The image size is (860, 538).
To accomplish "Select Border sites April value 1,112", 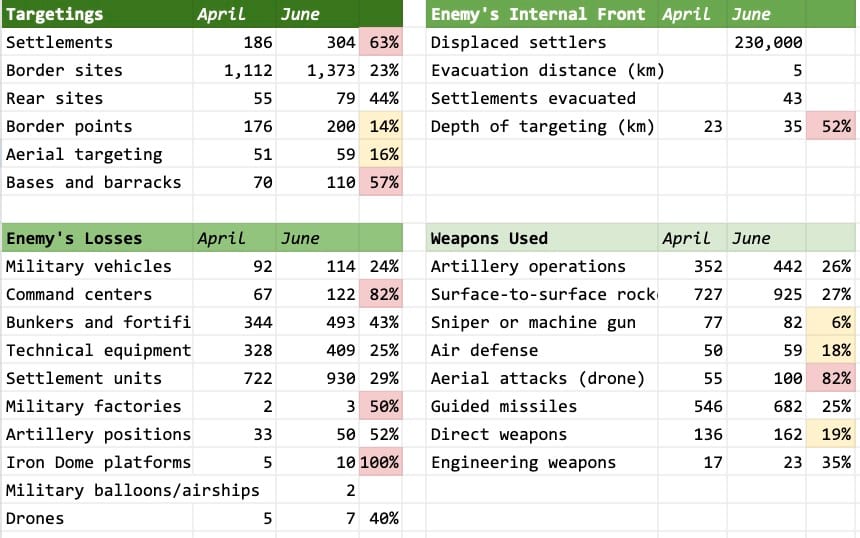I will click(x=234, y=70).
